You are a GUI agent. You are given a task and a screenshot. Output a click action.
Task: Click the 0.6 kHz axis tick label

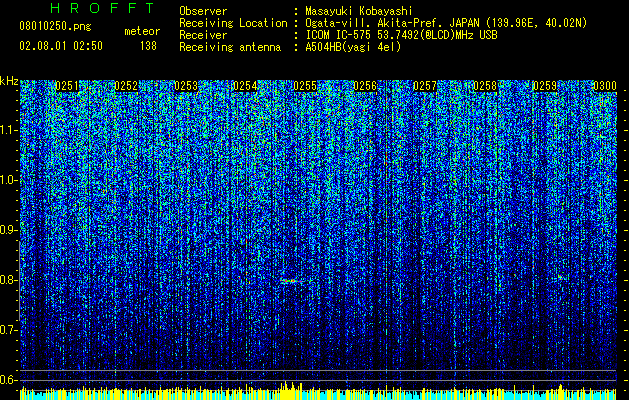(8, 380)
